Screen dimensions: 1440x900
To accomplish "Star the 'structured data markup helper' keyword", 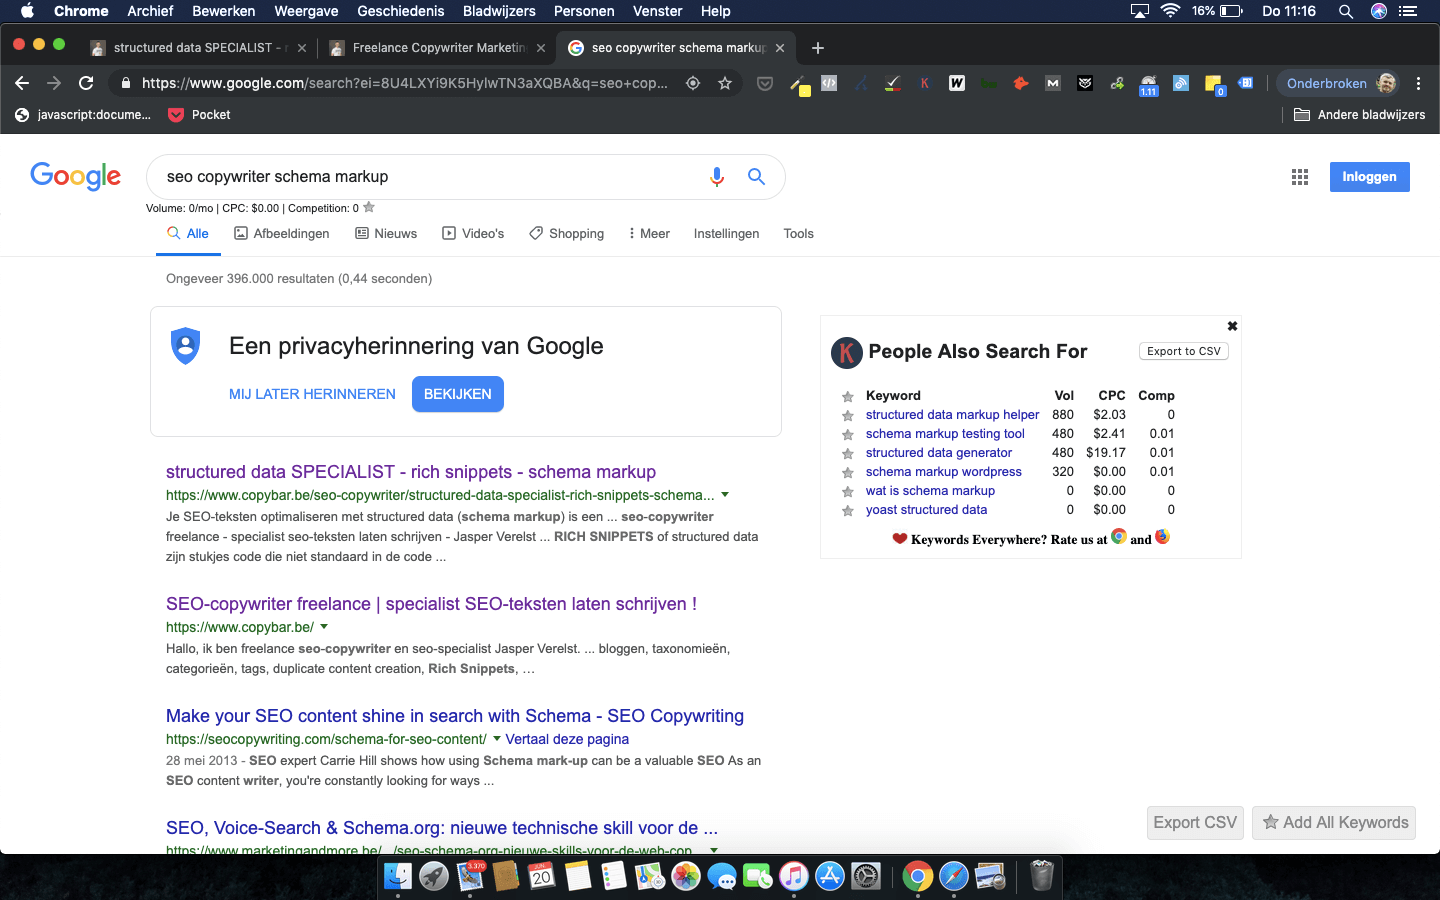I will point(847,415).
